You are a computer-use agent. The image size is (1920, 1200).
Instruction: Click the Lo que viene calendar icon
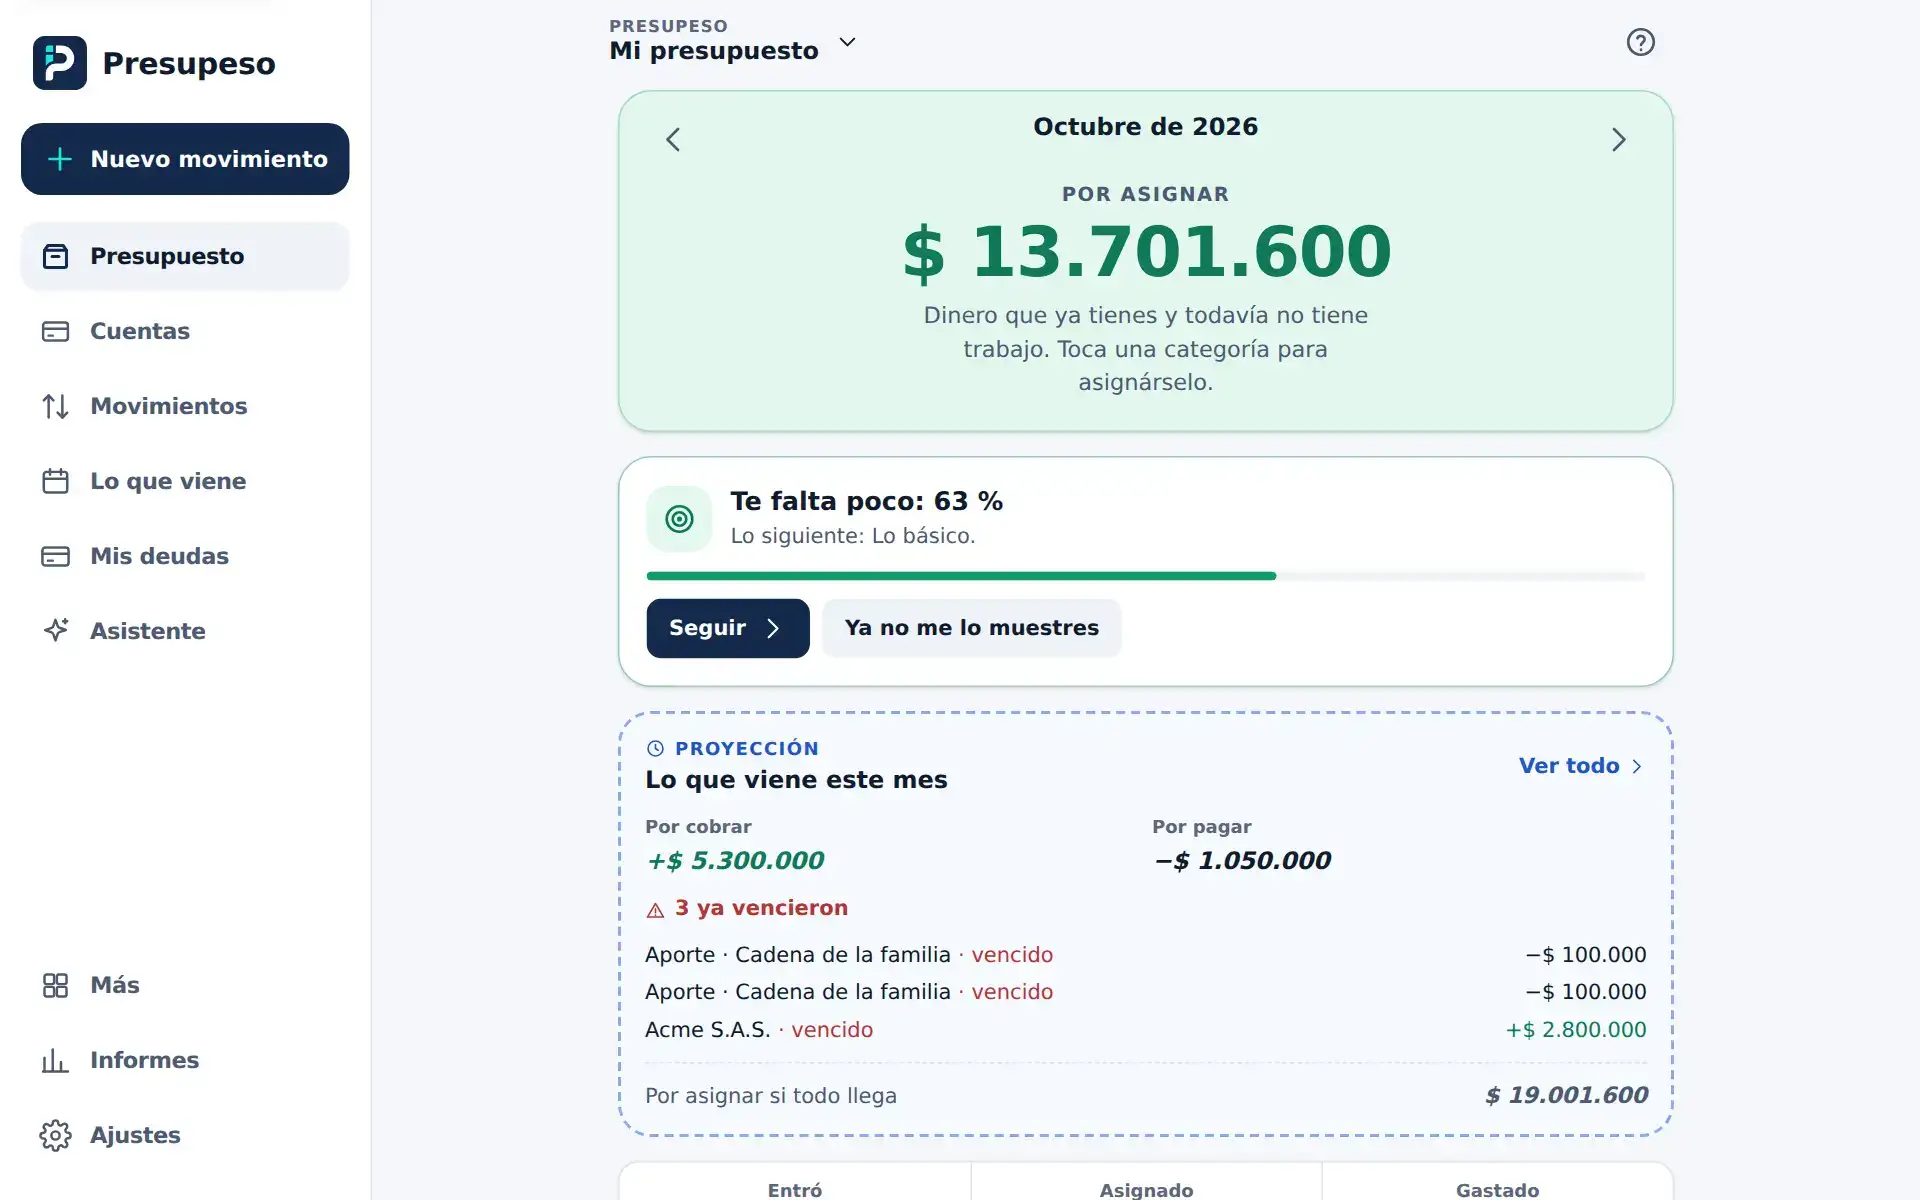(x=56, y=481)
